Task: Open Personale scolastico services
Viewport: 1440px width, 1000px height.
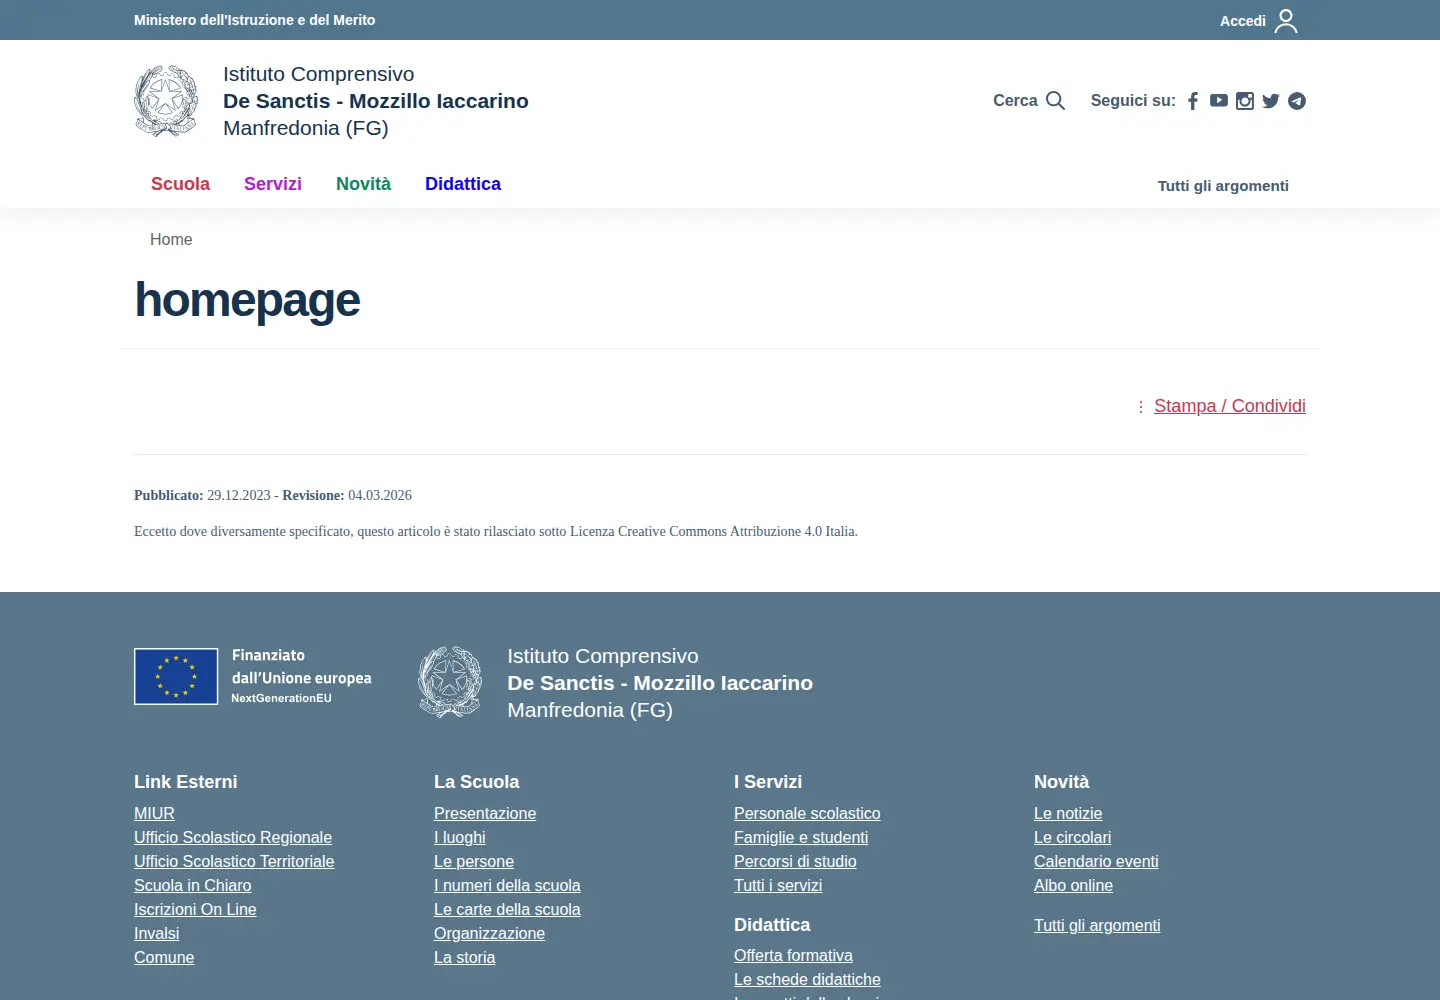Action: tap(807, 814)
